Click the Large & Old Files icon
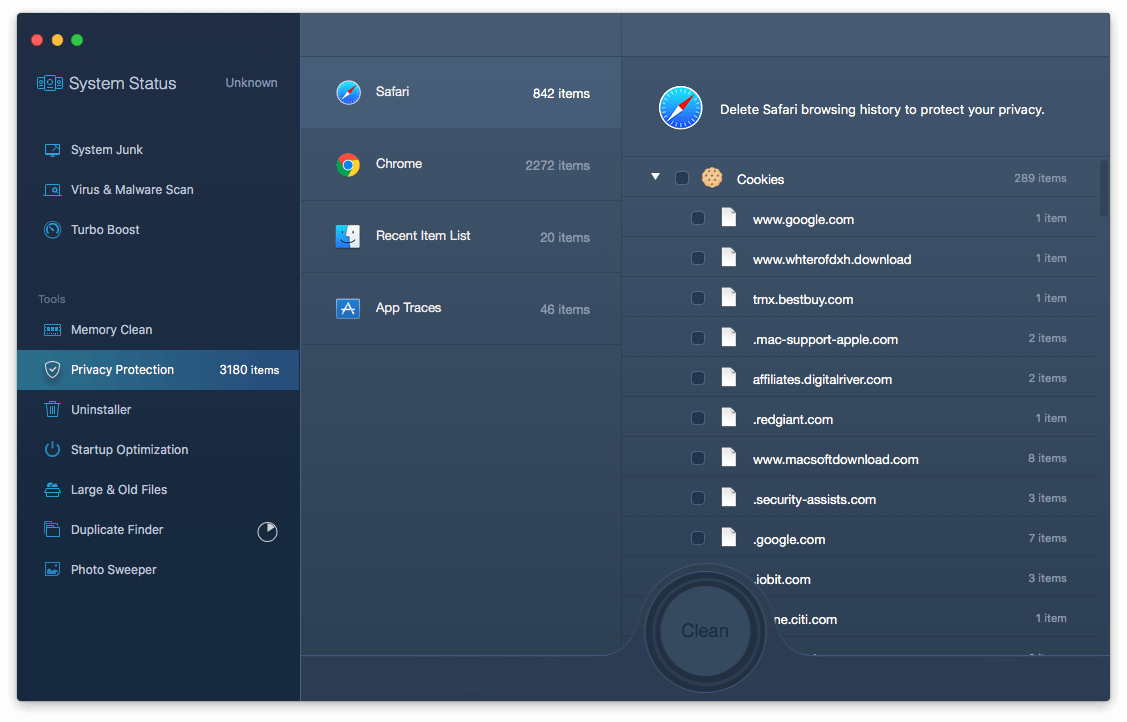This screenshot has width=1127, height=722. (52, 490)
